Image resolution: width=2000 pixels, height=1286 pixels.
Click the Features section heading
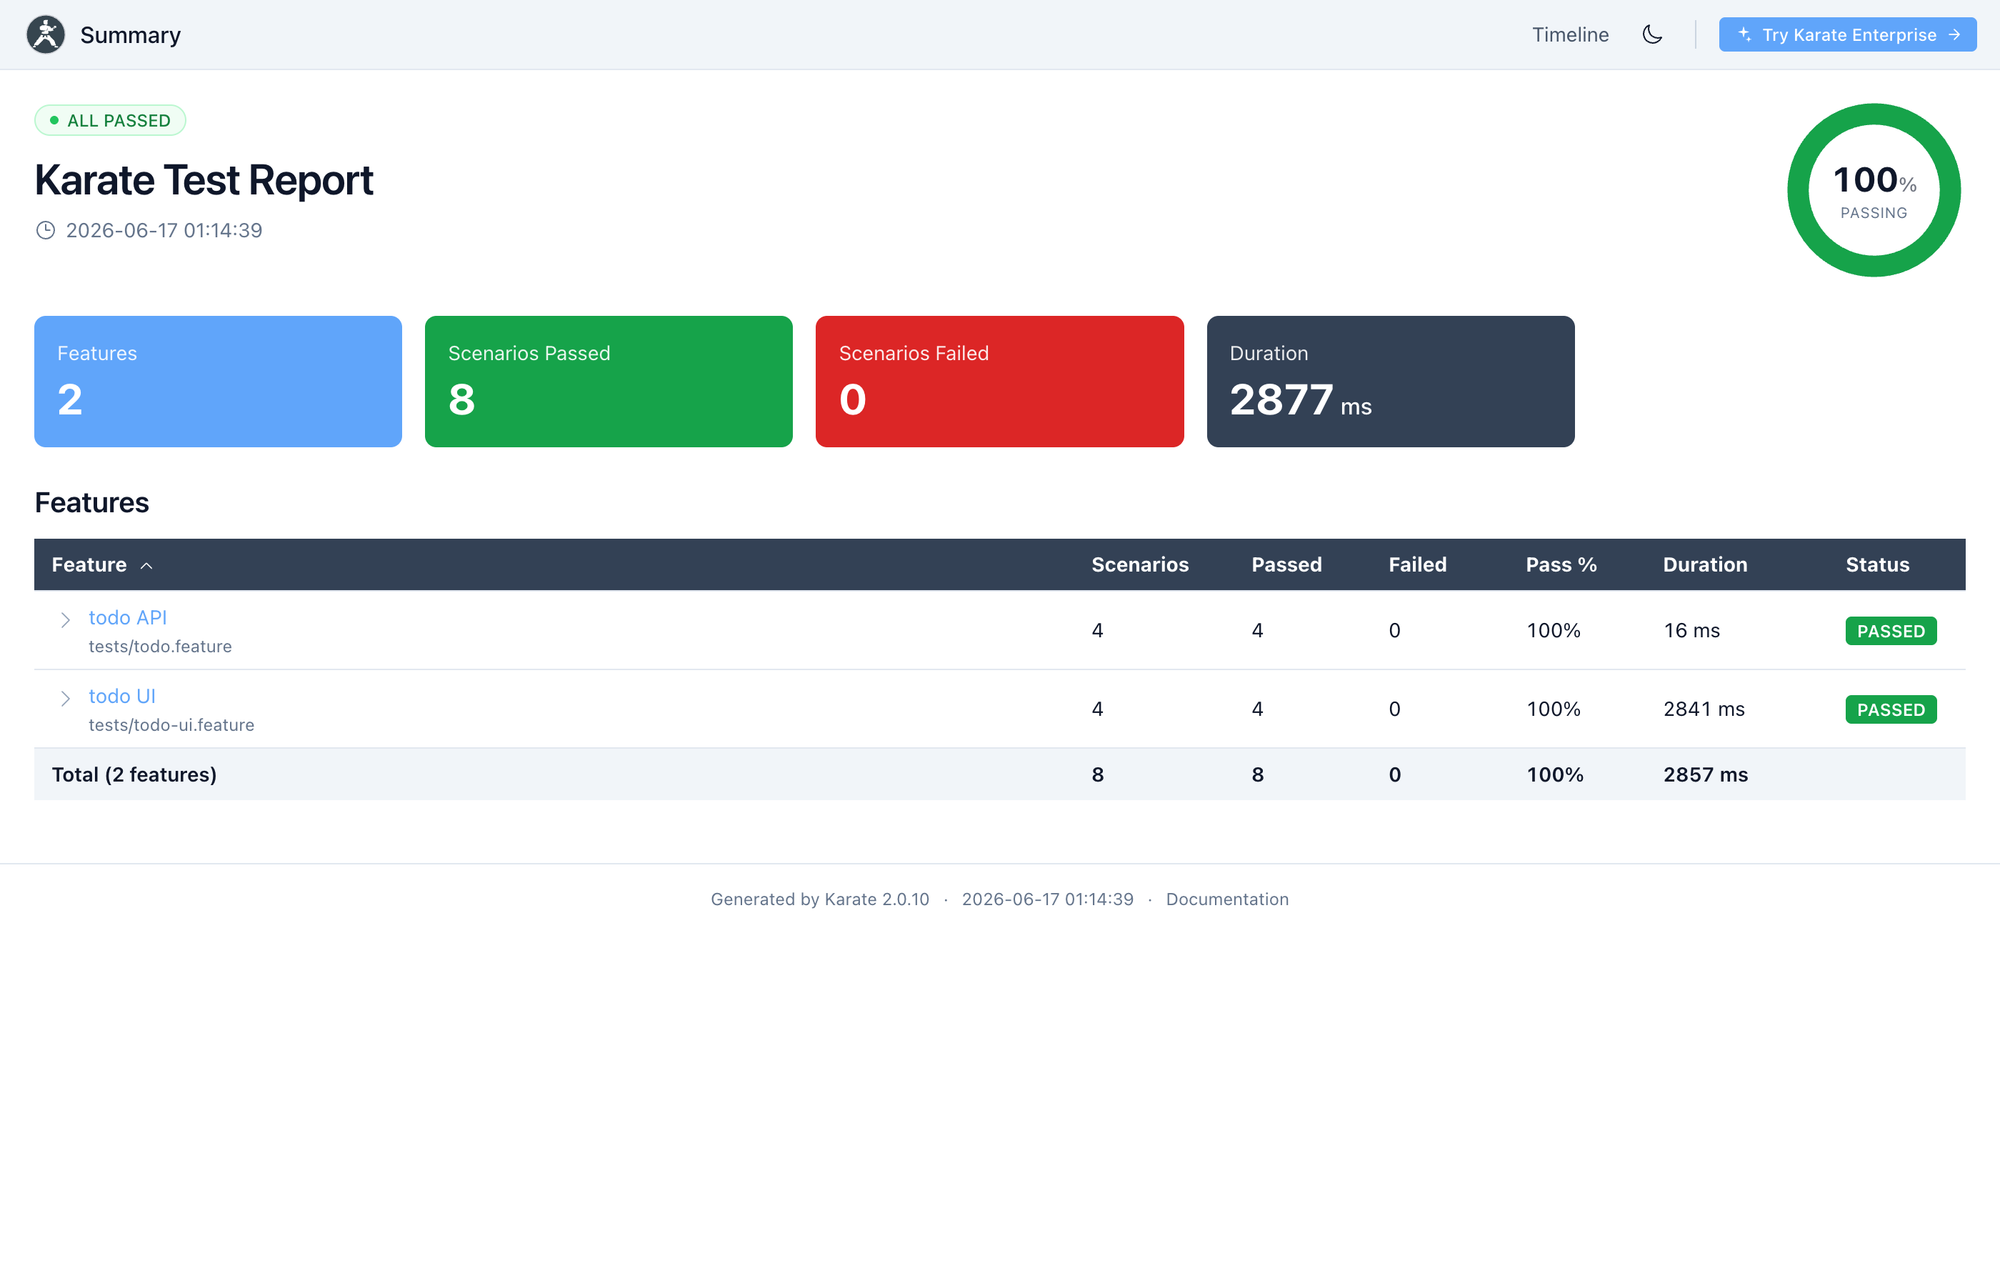pos(92,503)
